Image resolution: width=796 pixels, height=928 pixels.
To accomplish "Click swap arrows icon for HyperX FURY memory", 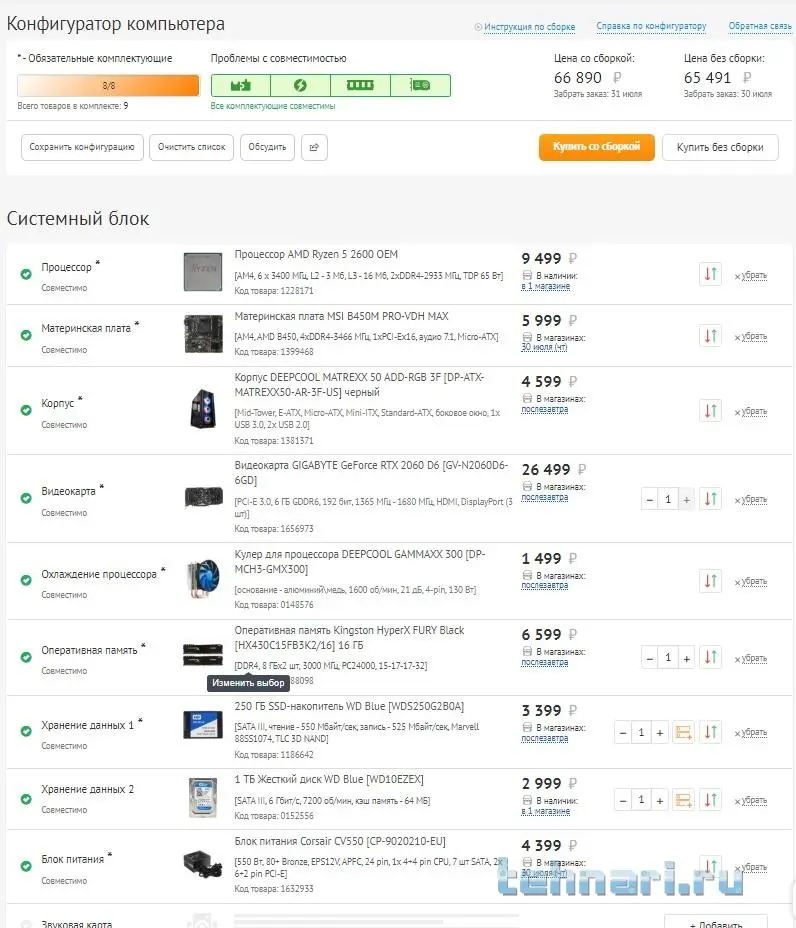I will click(x=710, y=657).
